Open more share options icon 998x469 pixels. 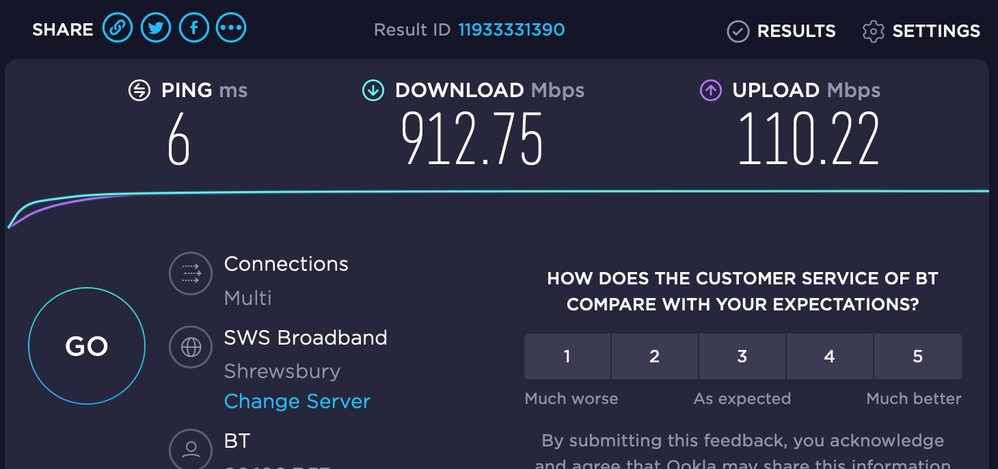pos(231,29)
